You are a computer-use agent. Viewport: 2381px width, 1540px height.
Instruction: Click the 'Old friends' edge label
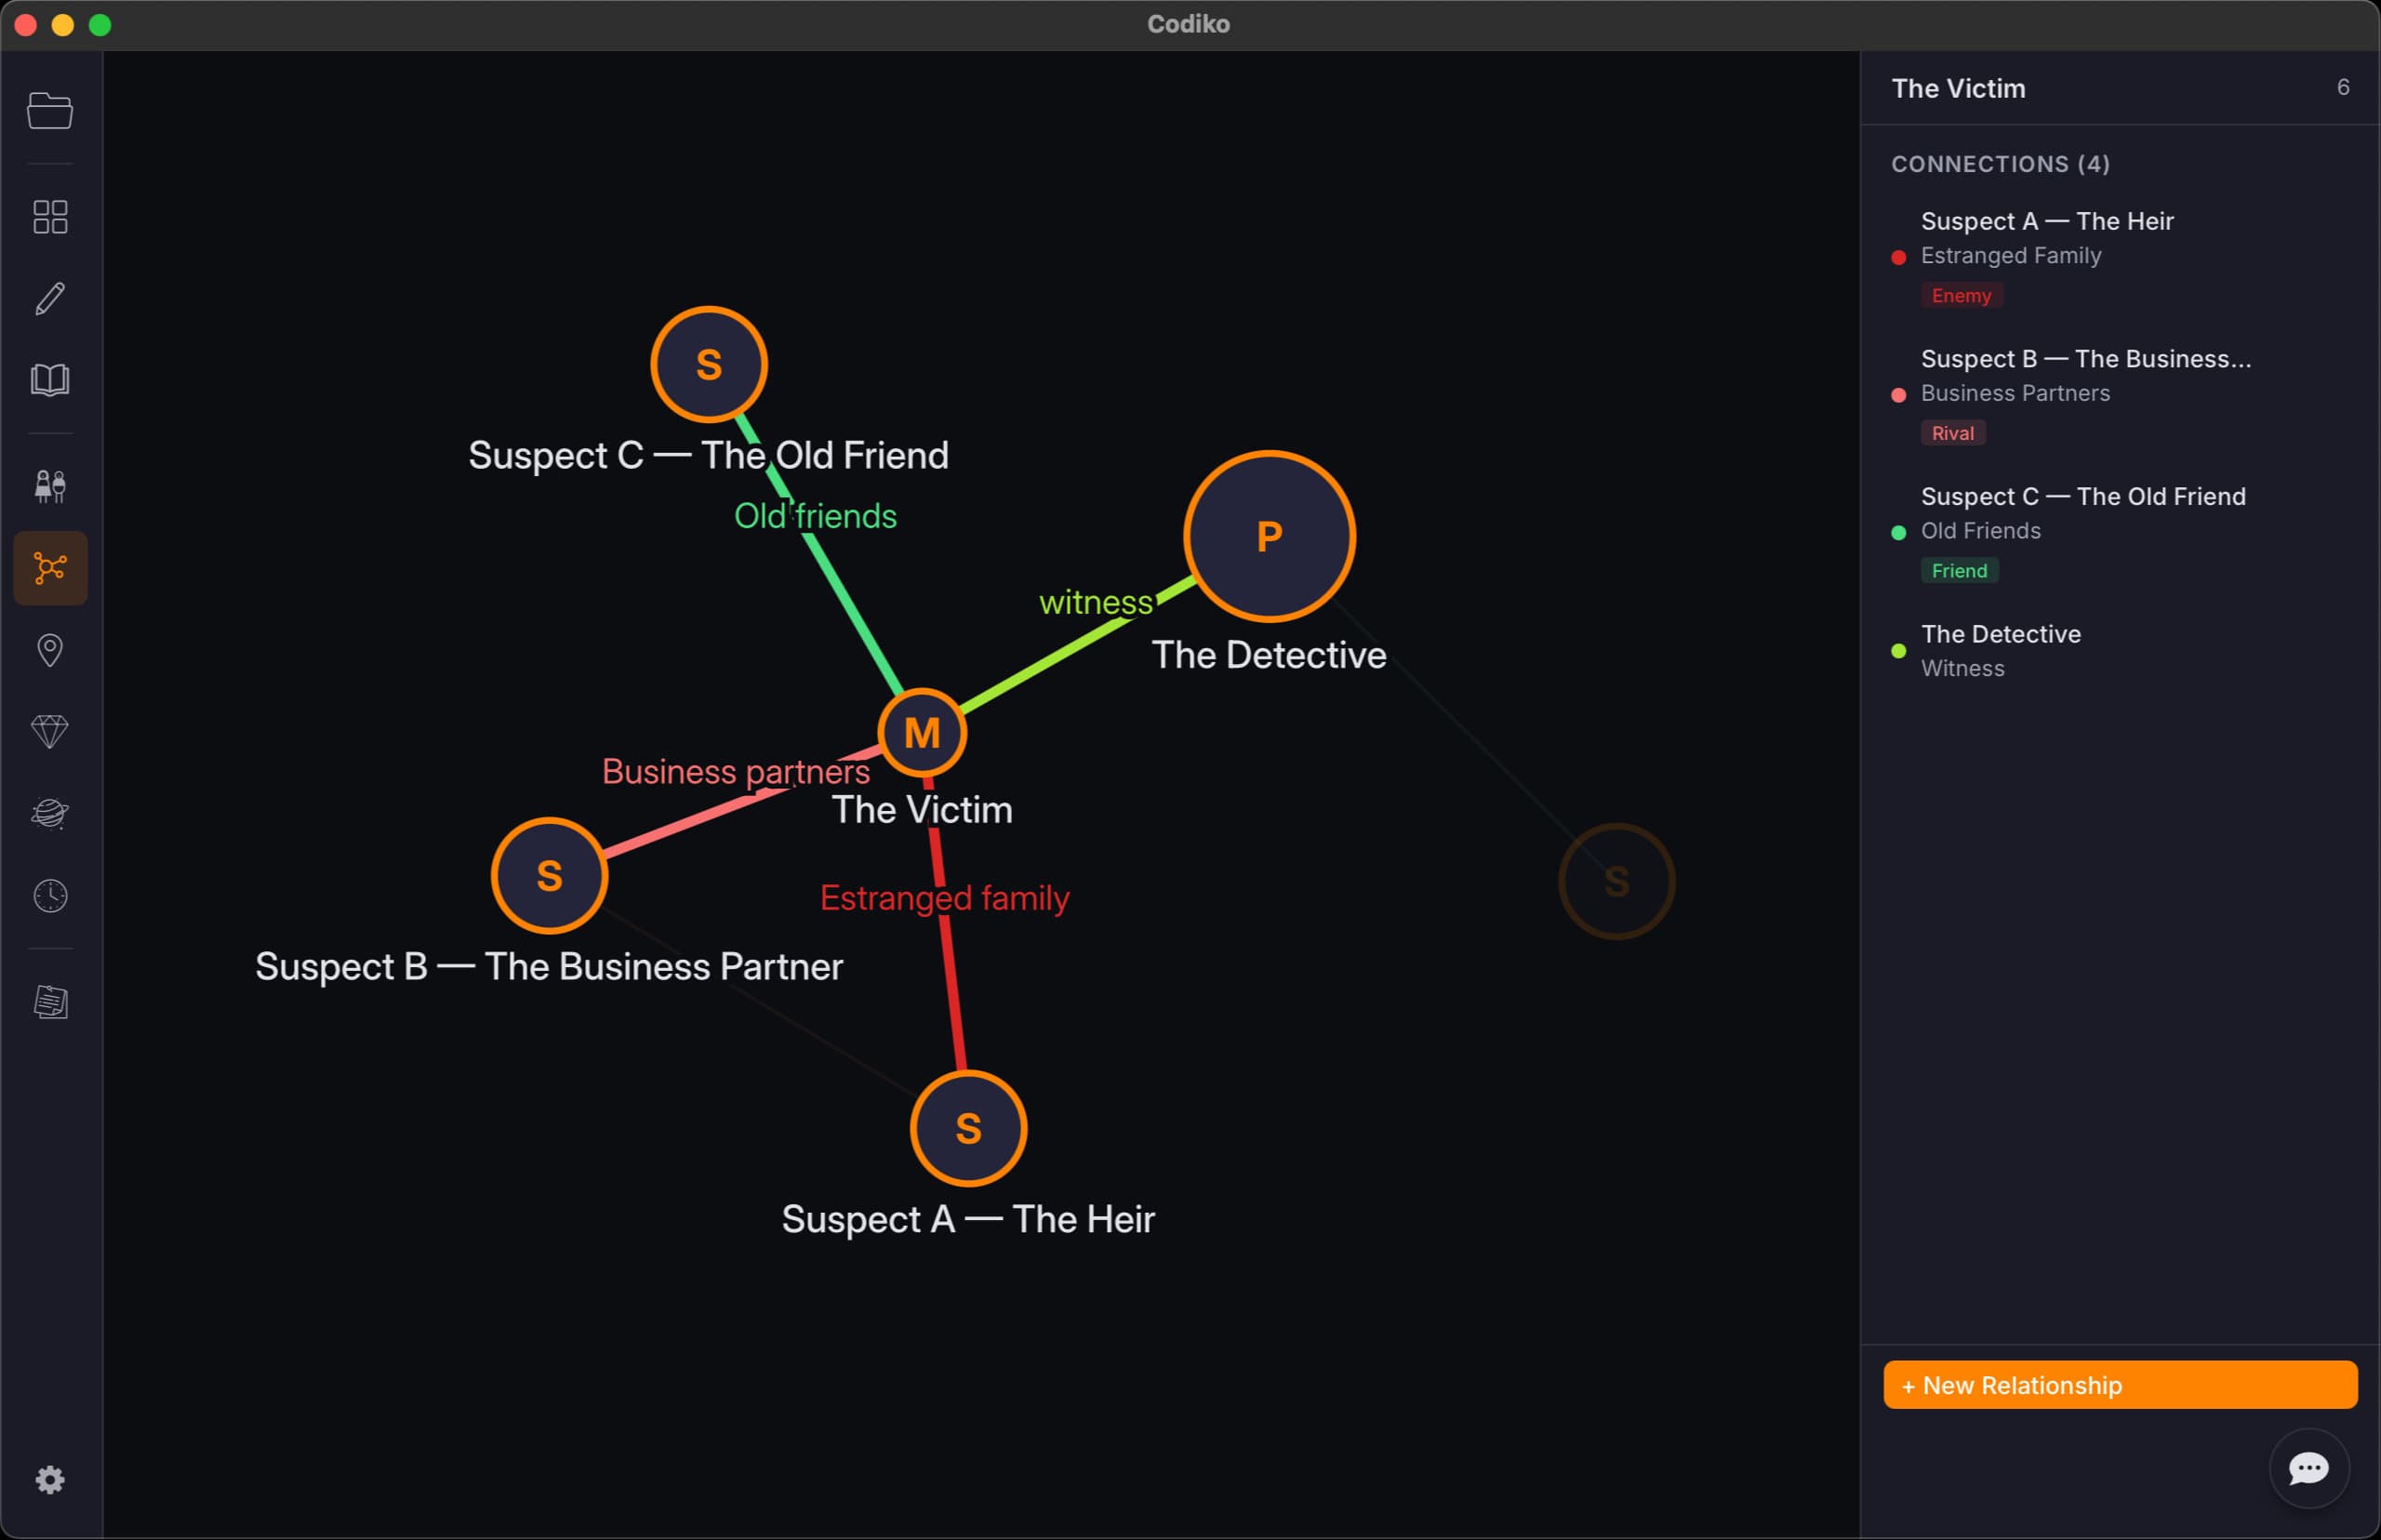[815, 516]
